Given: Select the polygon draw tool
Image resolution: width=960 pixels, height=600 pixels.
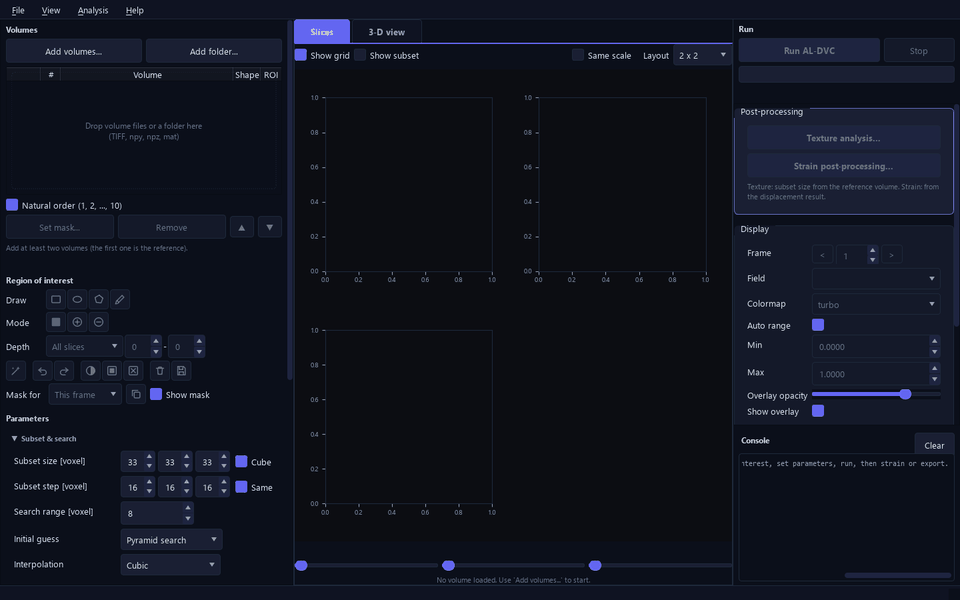Looking at the screenshot, I should pos(99,299).
